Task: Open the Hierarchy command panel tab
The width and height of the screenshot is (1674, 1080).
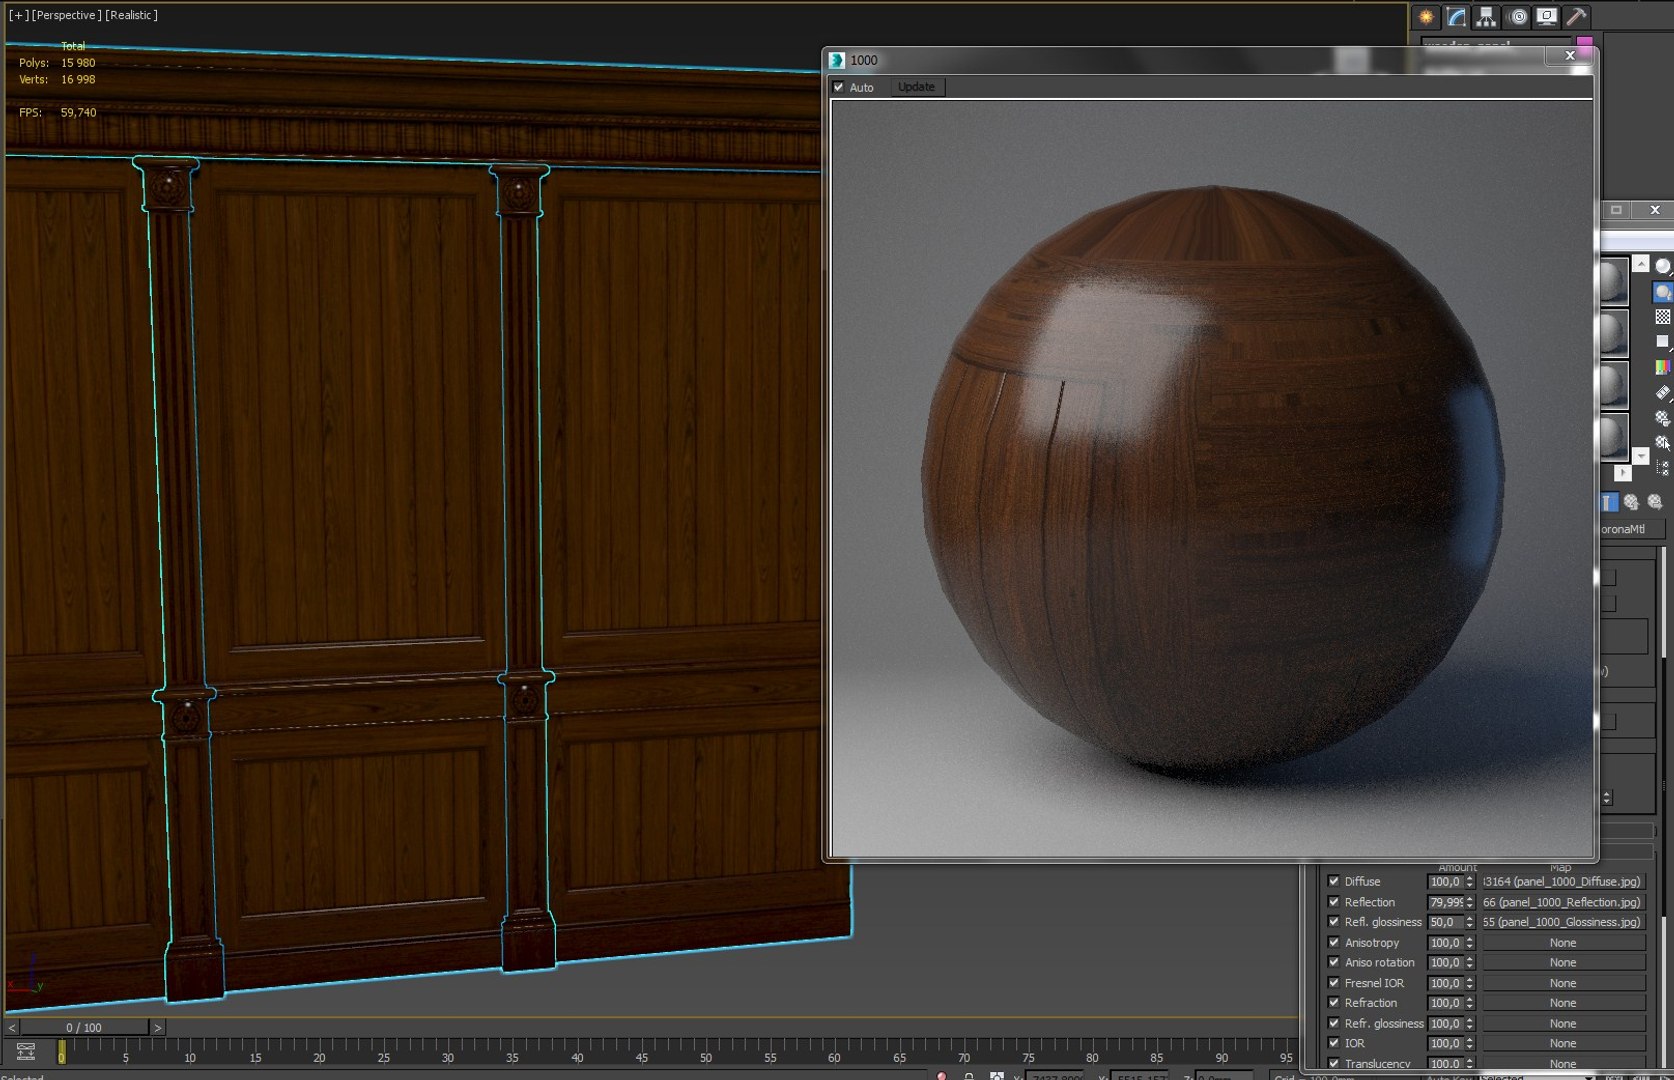Action: [x=1486, y=16]
